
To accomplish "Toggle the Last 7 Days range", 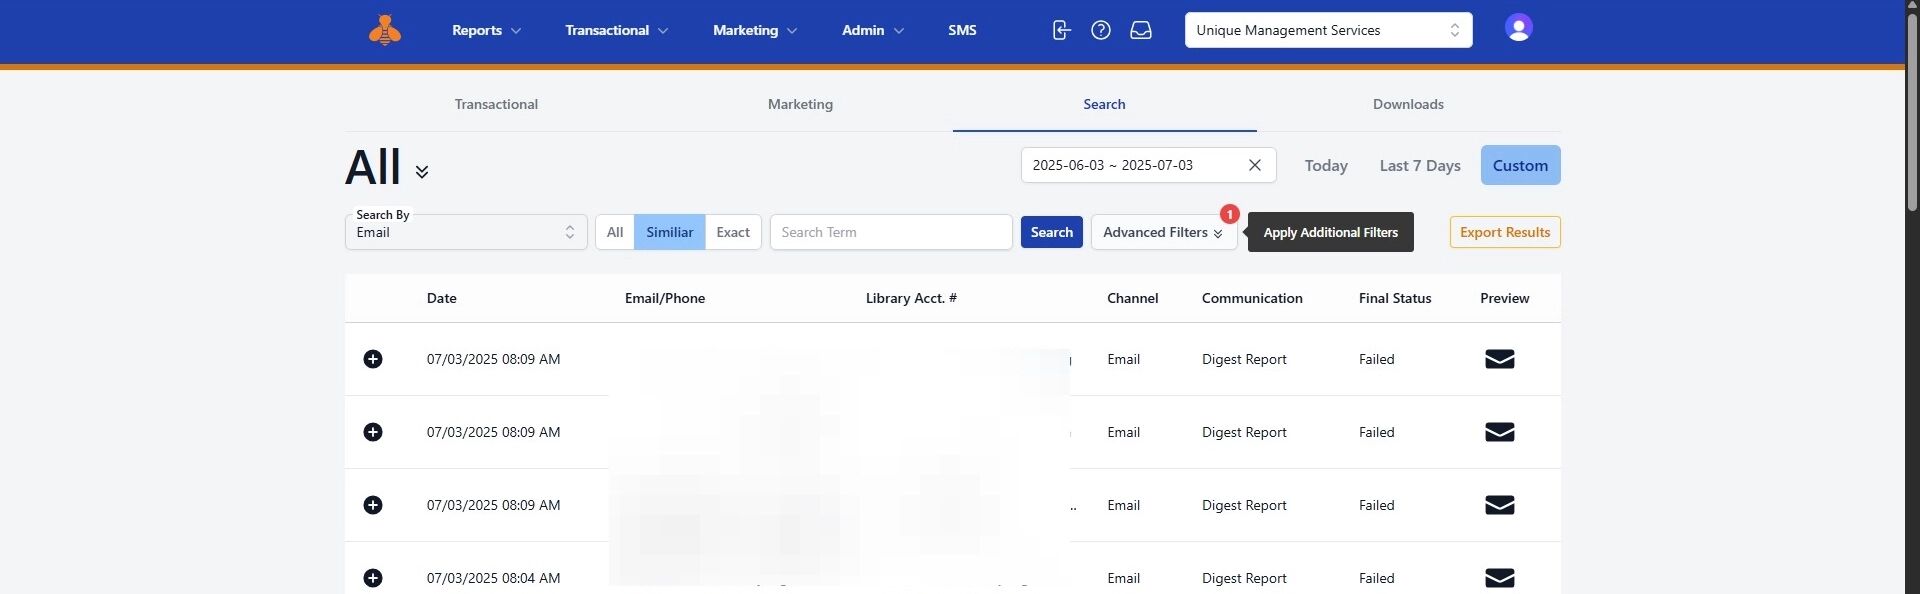I will click(1420, 165).
